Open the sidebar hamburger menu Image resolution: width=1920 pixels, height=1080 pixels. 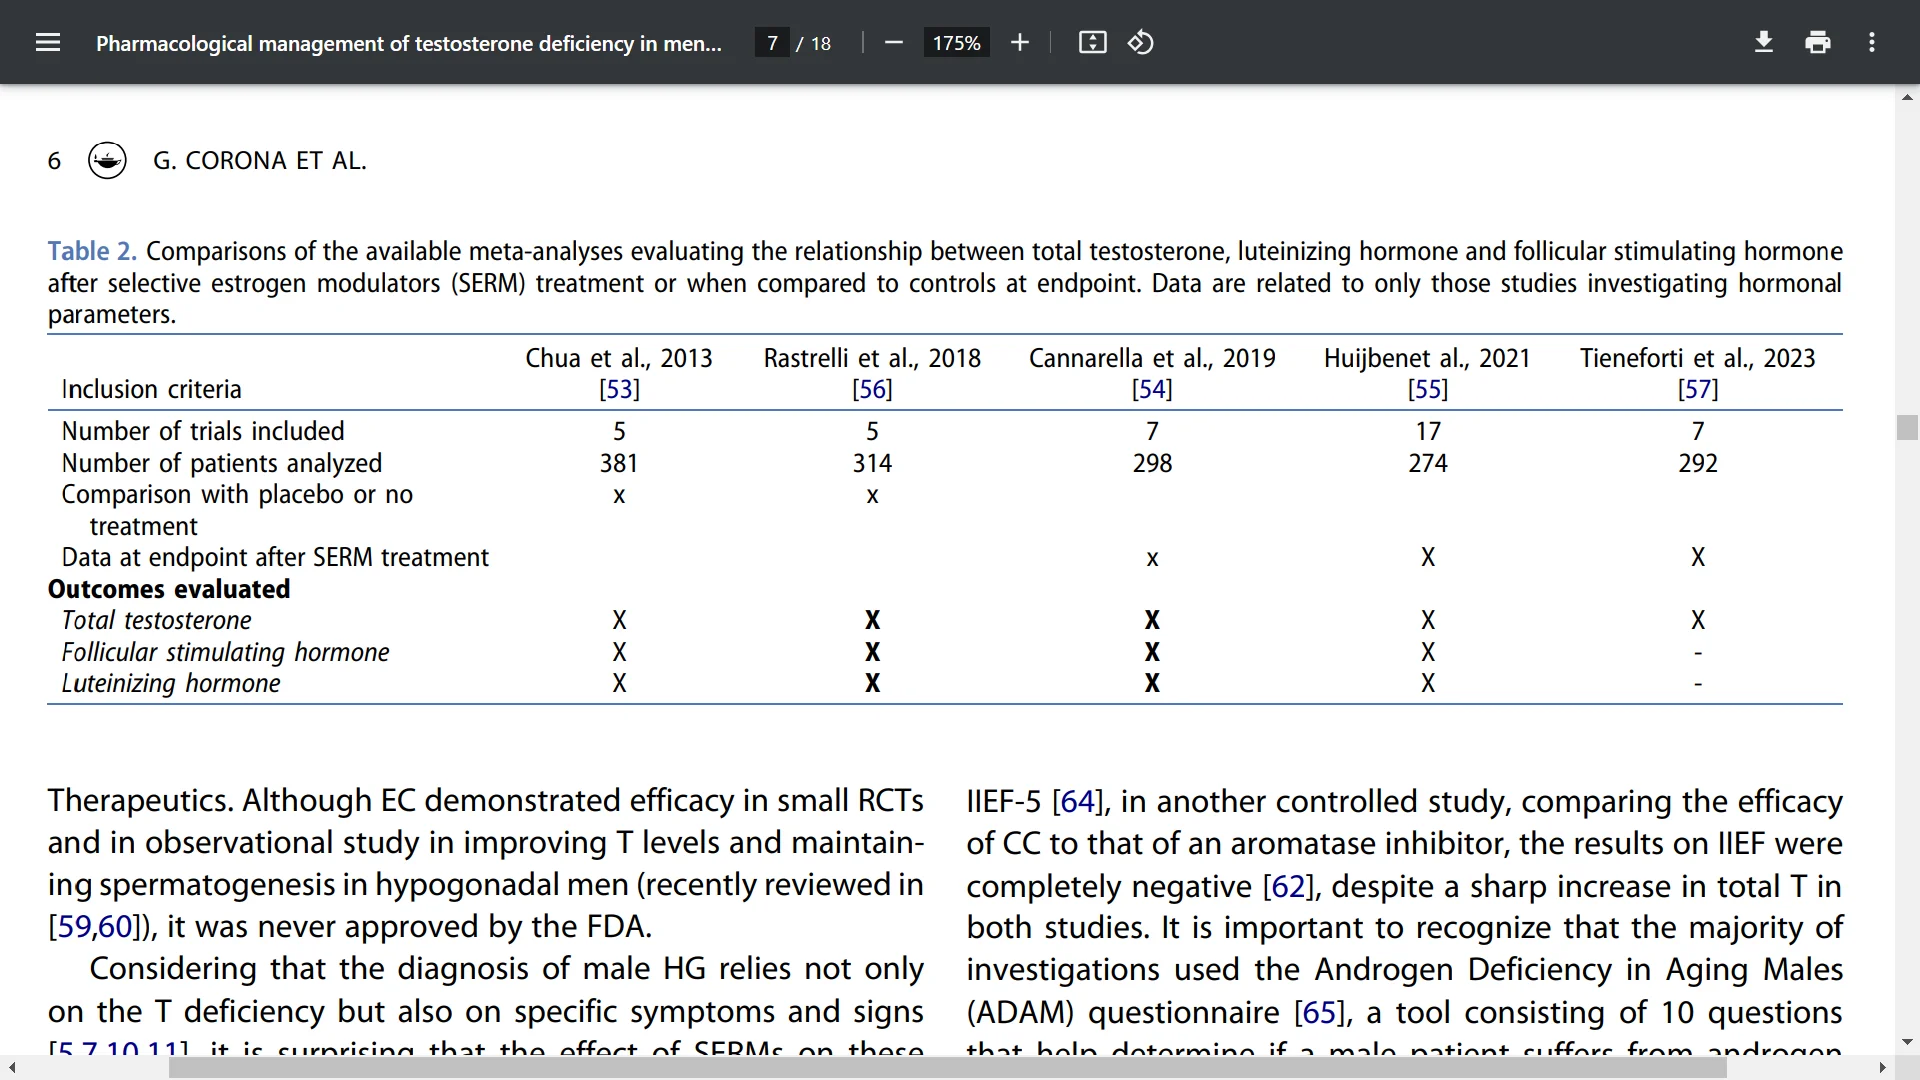point(48,42)
